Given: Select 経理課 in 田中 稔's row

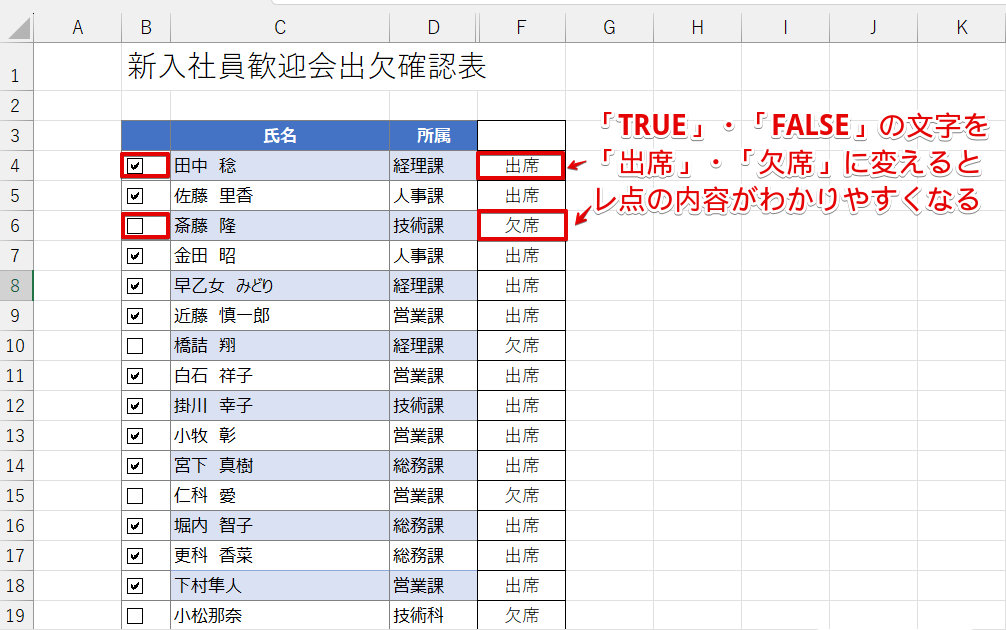Looking at the screenshot, I should pos(434,166).
